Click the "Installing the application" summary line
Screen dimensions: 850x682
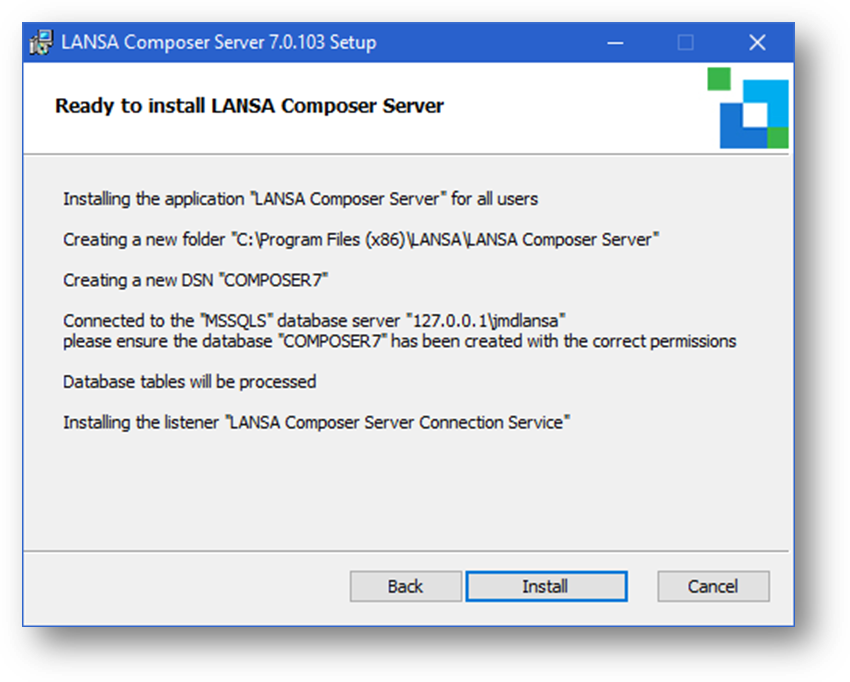coord(300,198)
